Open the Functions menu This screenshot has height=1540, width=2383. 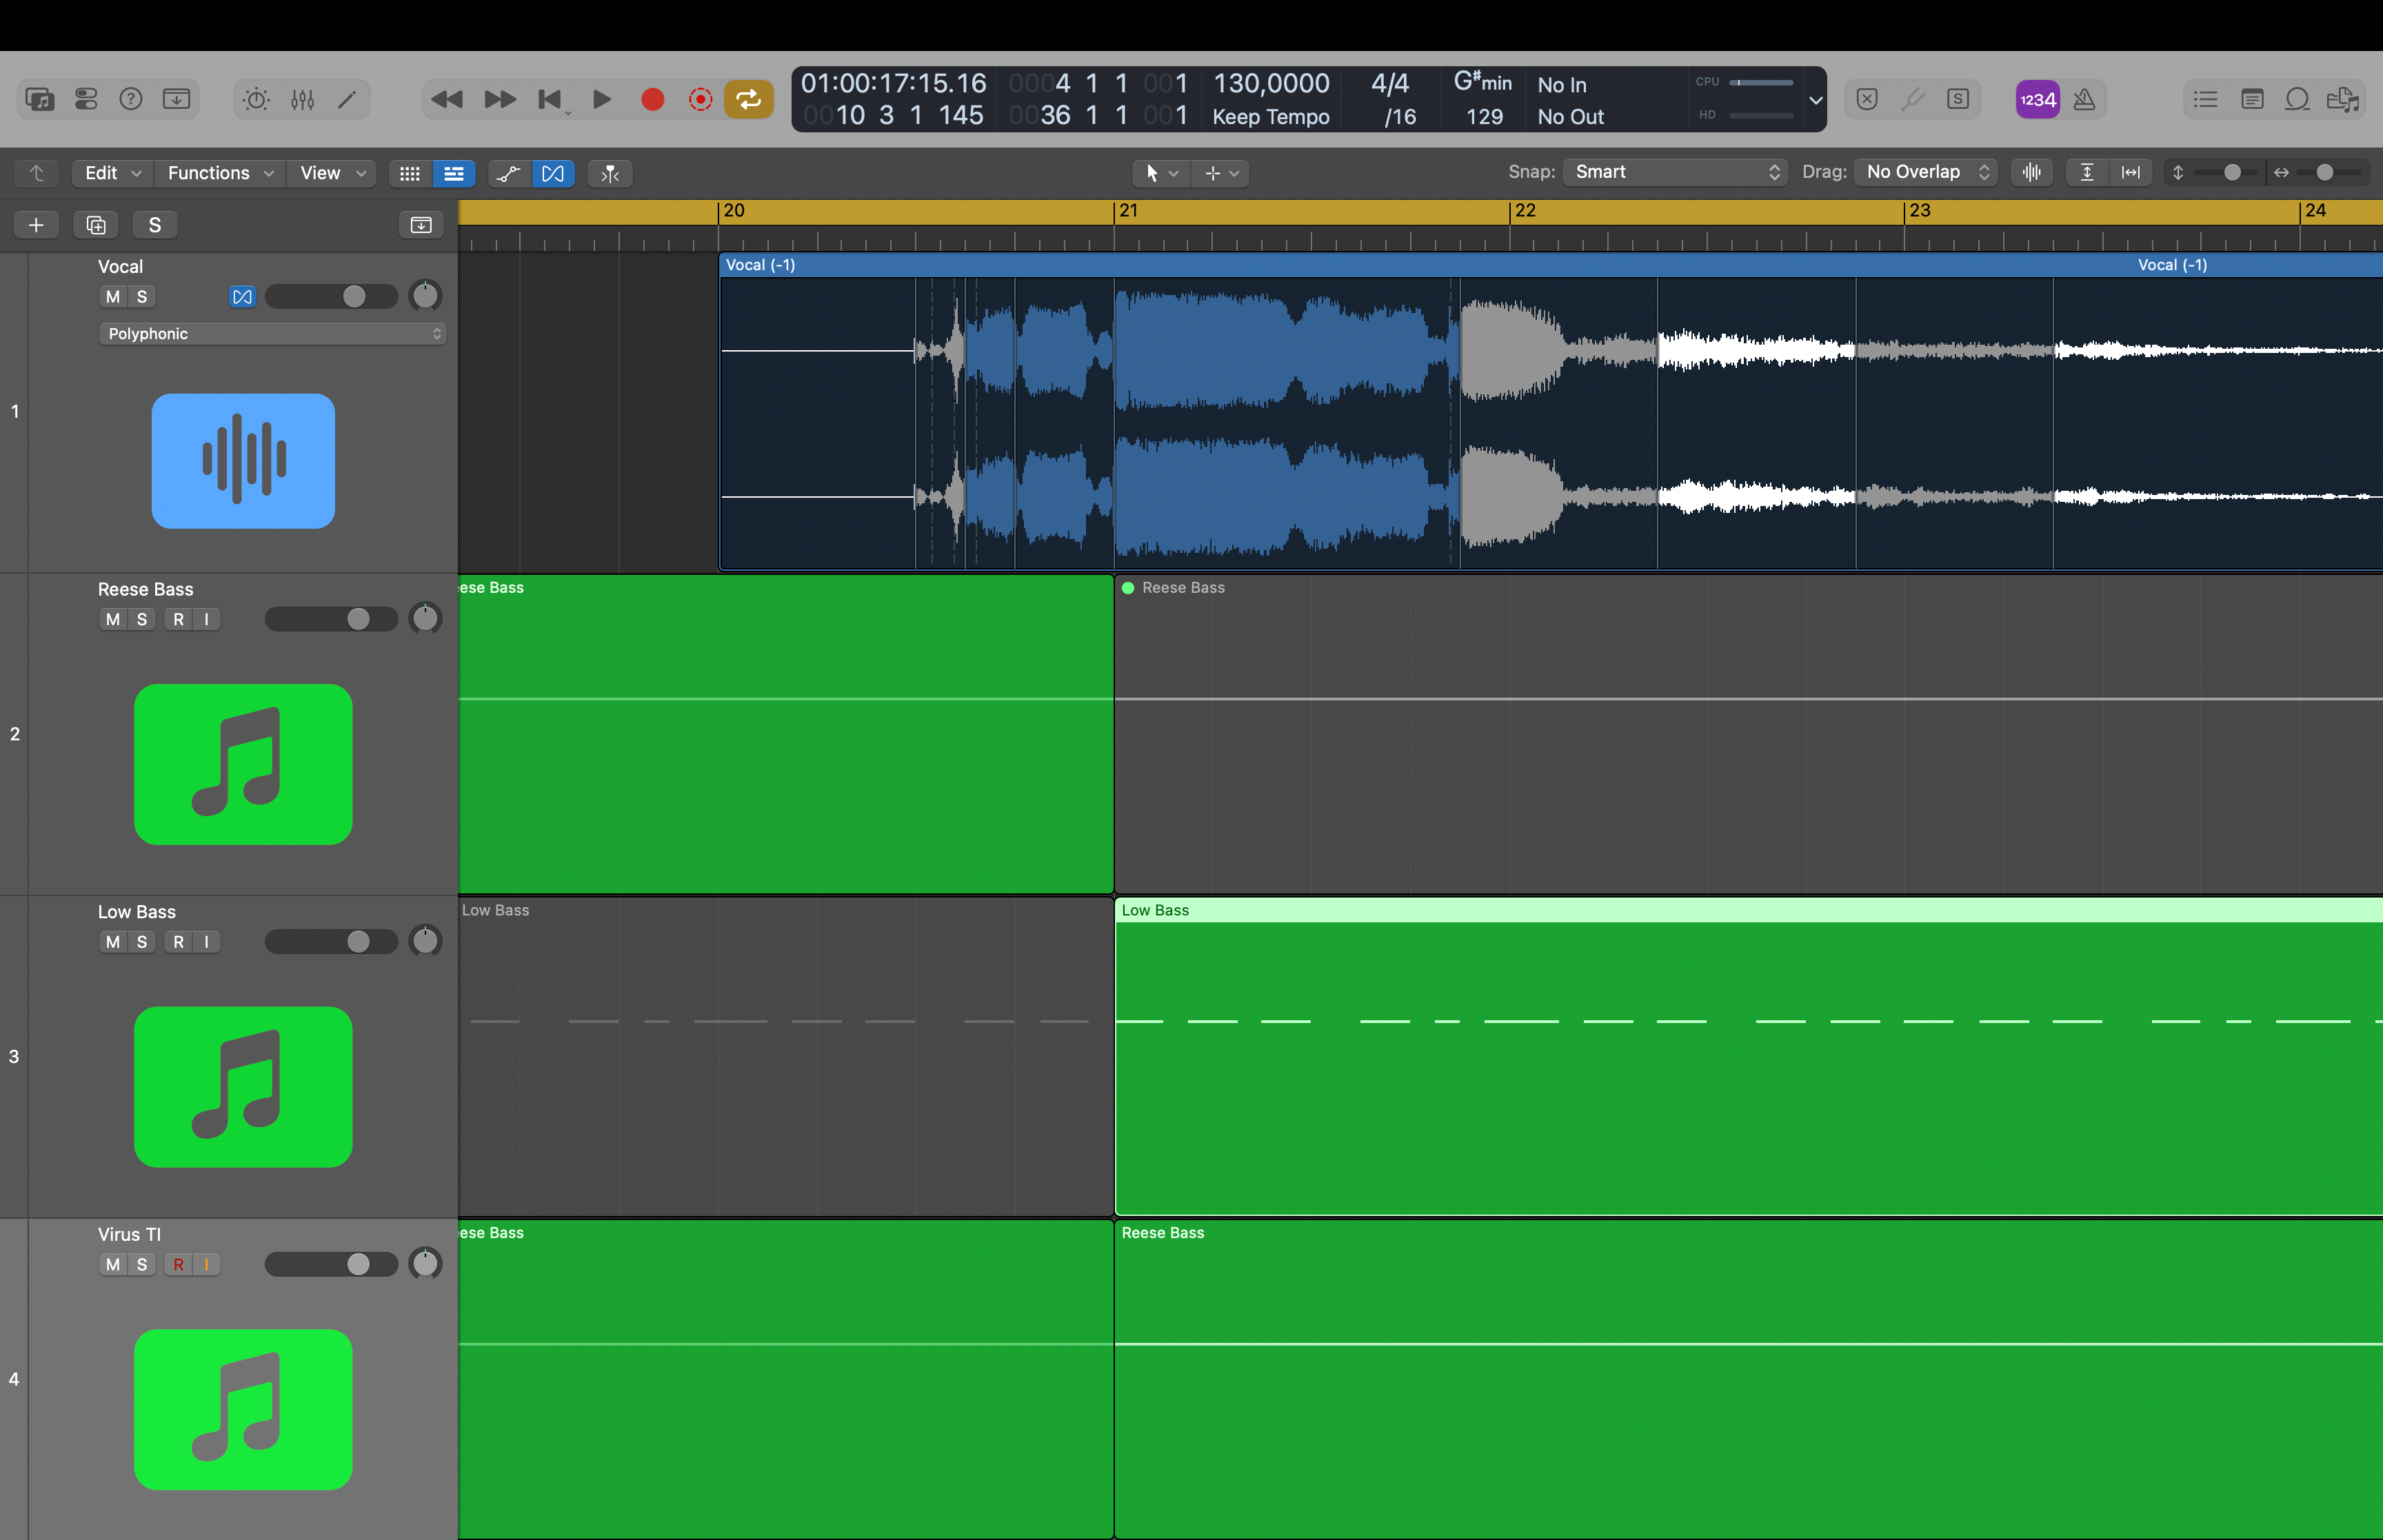pyautogui.click(x=220, y=173)
